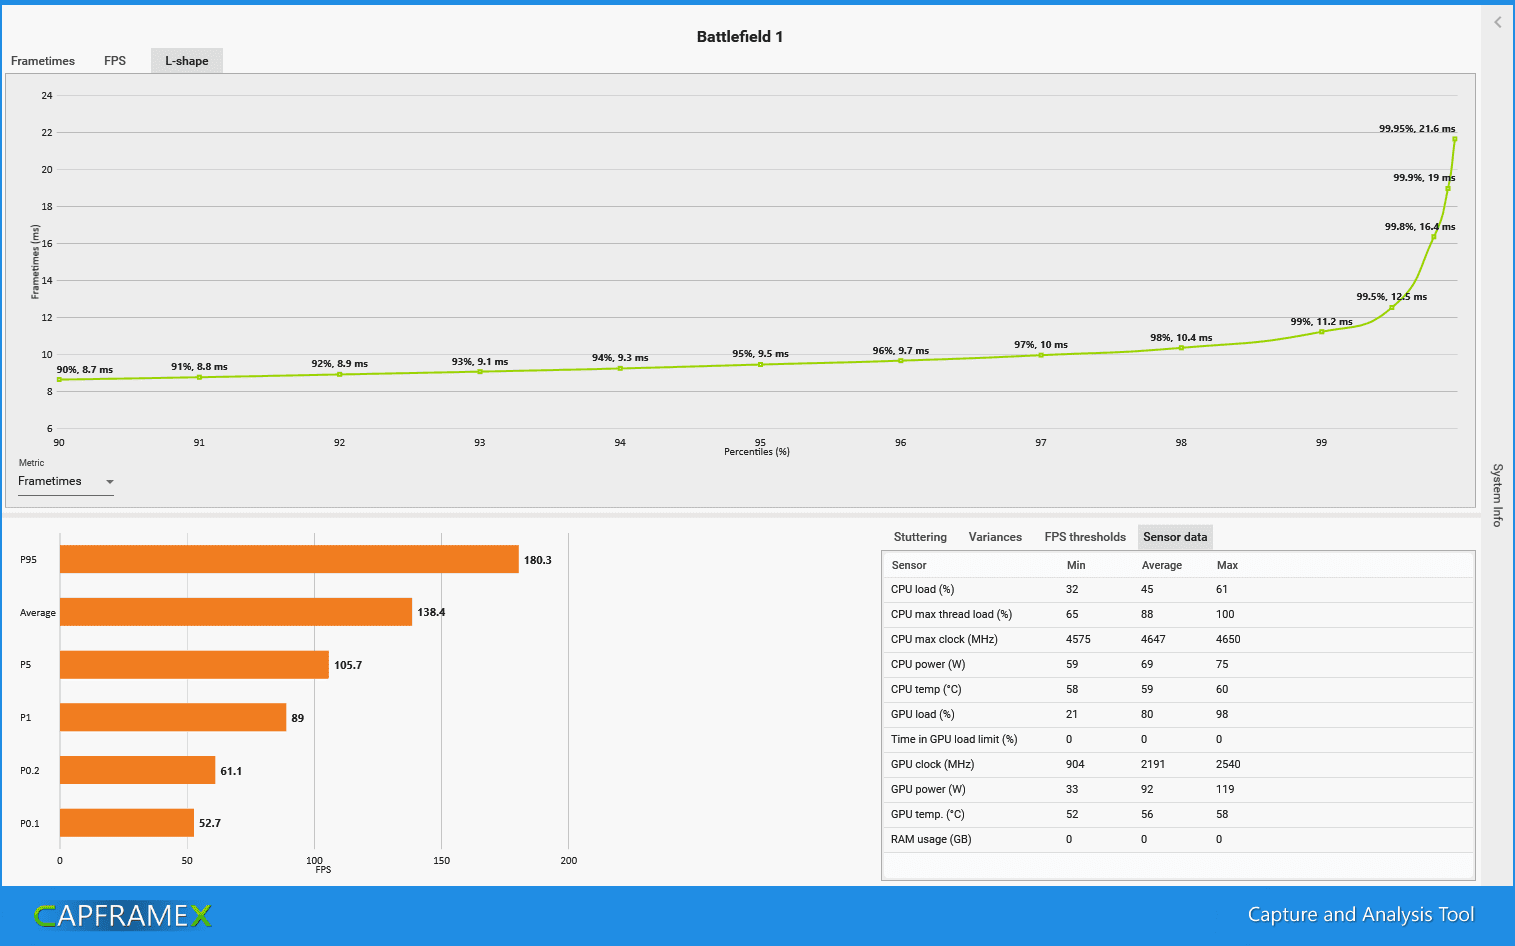Select the L-shape tab
This screenshot has width=1515, height=946.
coord(187,61)
